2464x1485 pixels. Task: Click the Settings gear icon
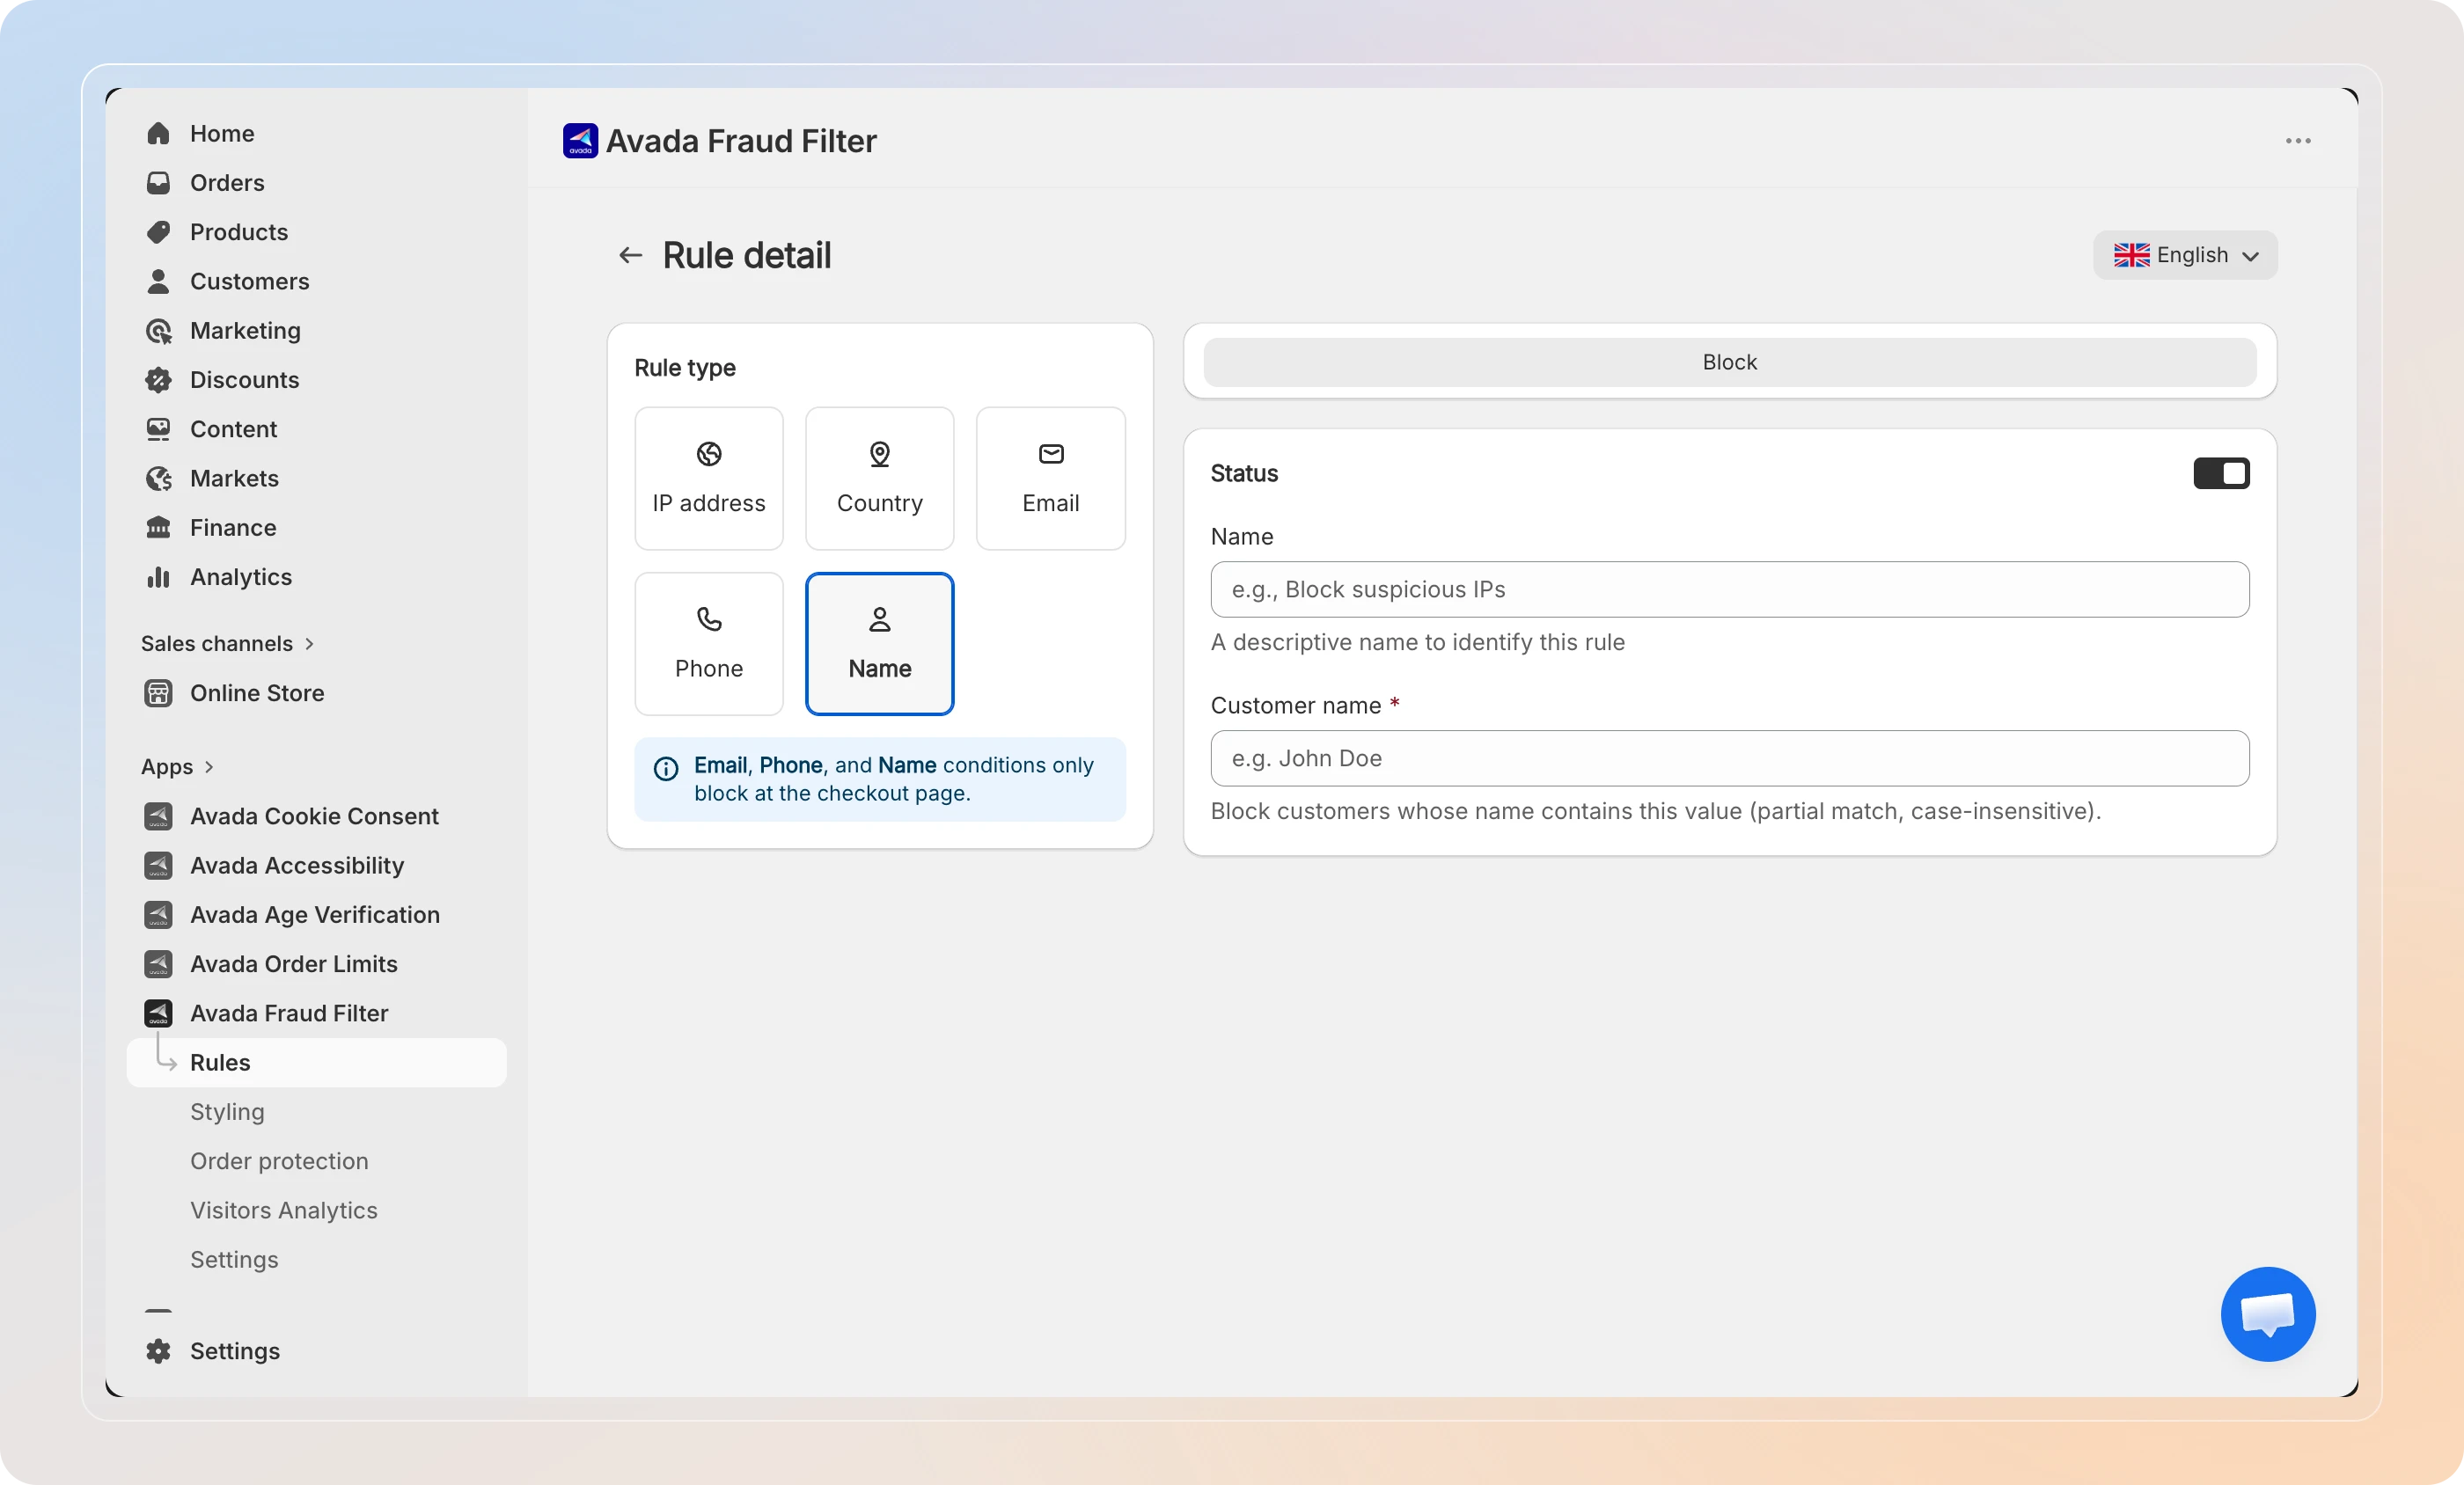(158, 1351)
